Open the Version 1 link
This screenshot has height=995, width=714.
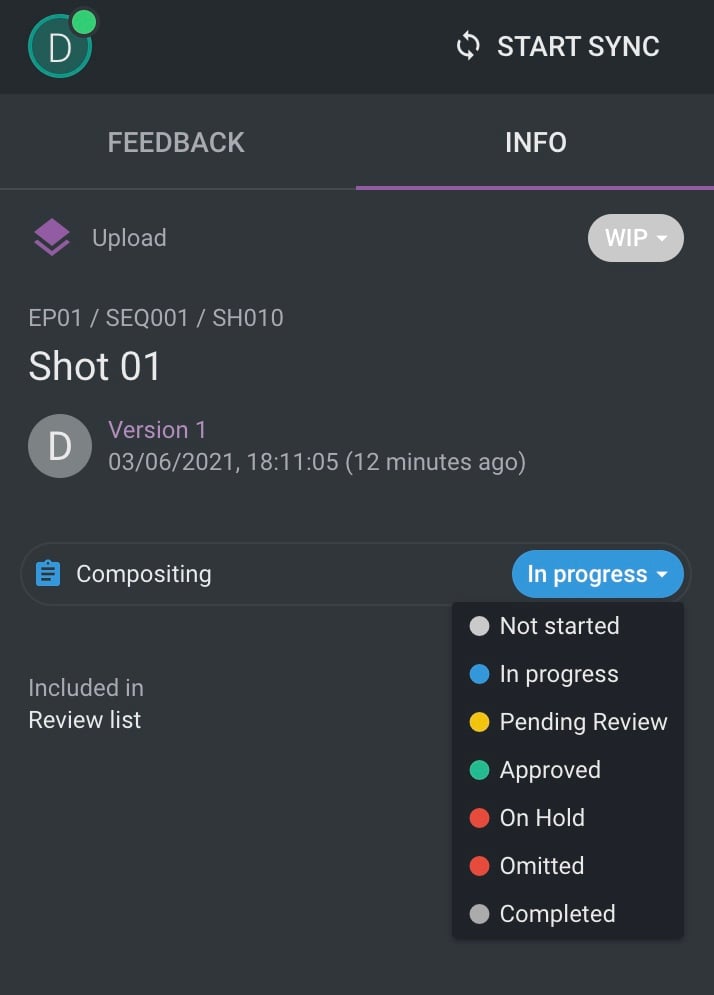[x=157, y=430]
